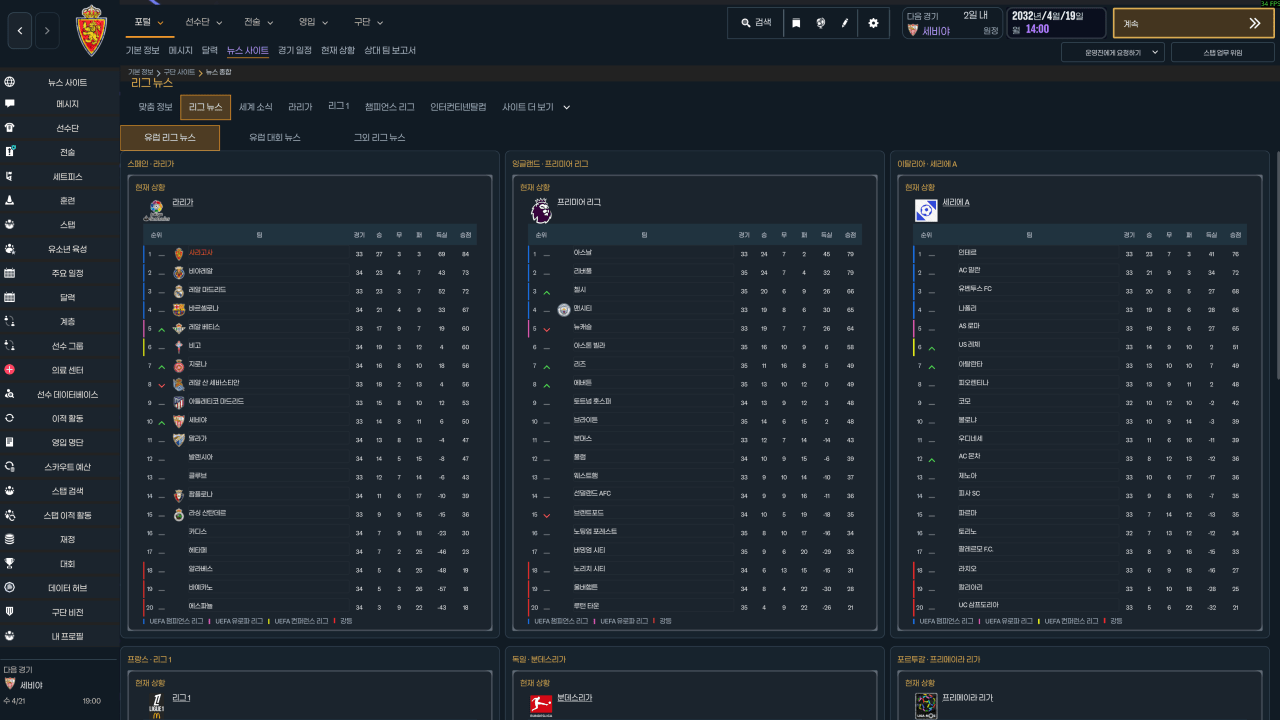This screenshot has width=1280, height=720.
Task: Select the 맞춤 정보 tab
Action: [x=155, y=107]
